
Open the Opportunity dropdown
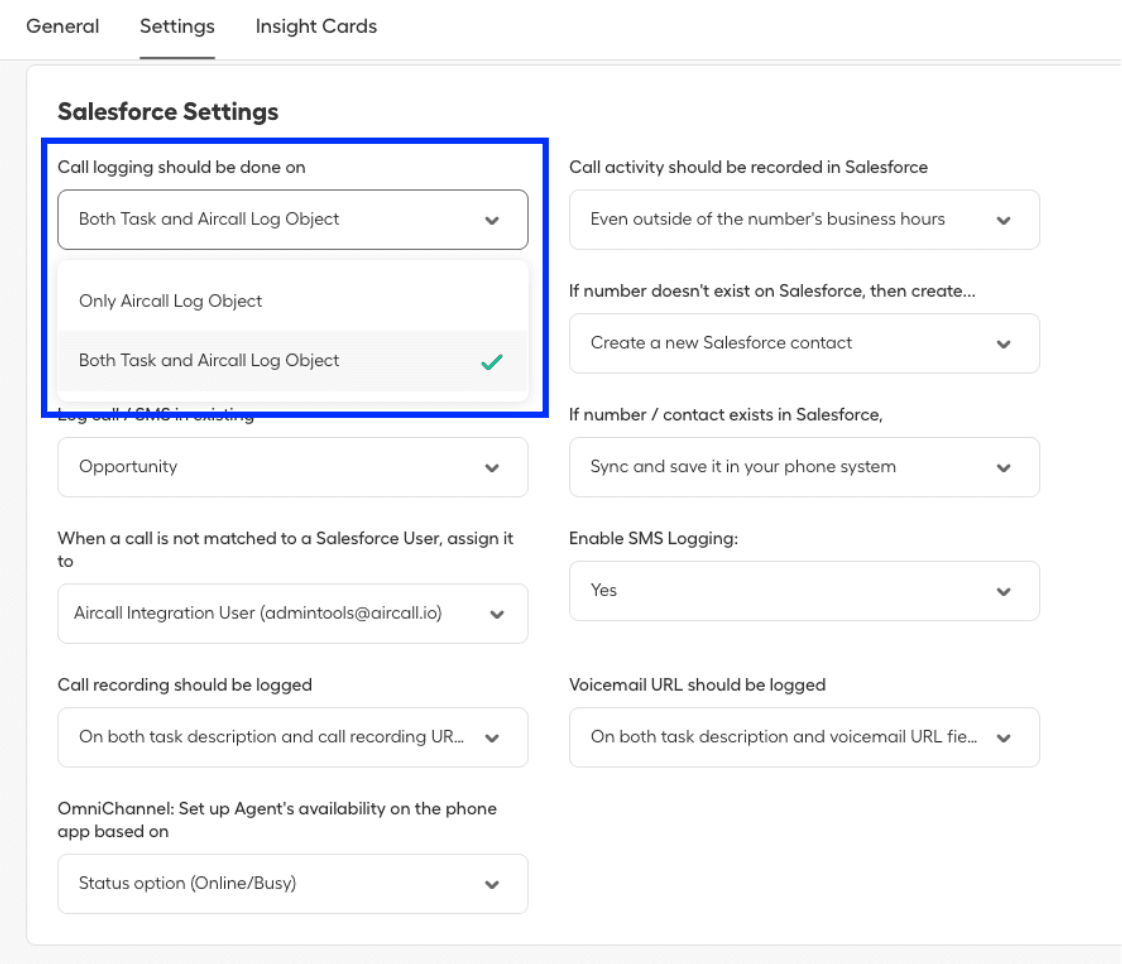292,467
